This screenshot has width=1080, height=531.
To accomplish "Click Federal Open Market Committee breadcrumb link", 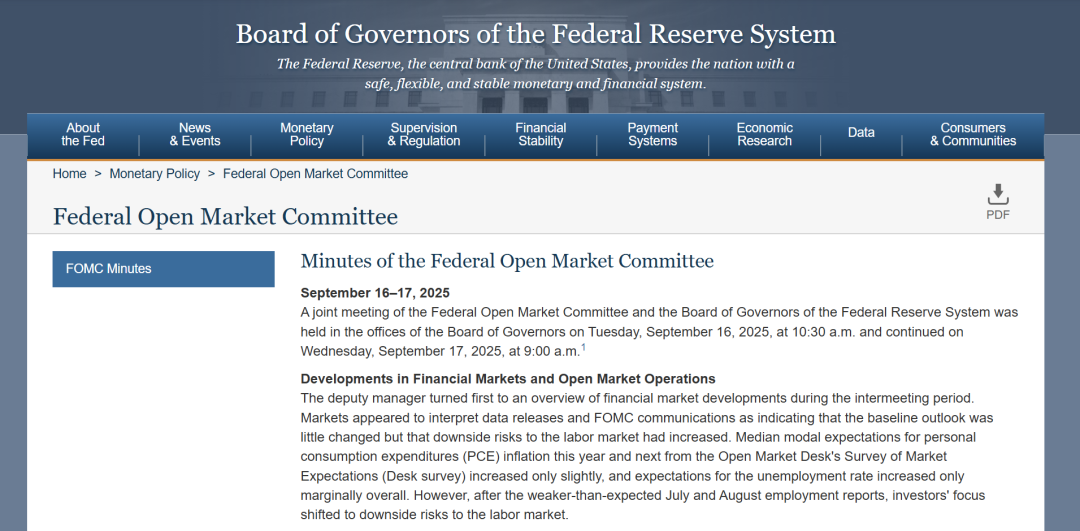I will point(315,174).
